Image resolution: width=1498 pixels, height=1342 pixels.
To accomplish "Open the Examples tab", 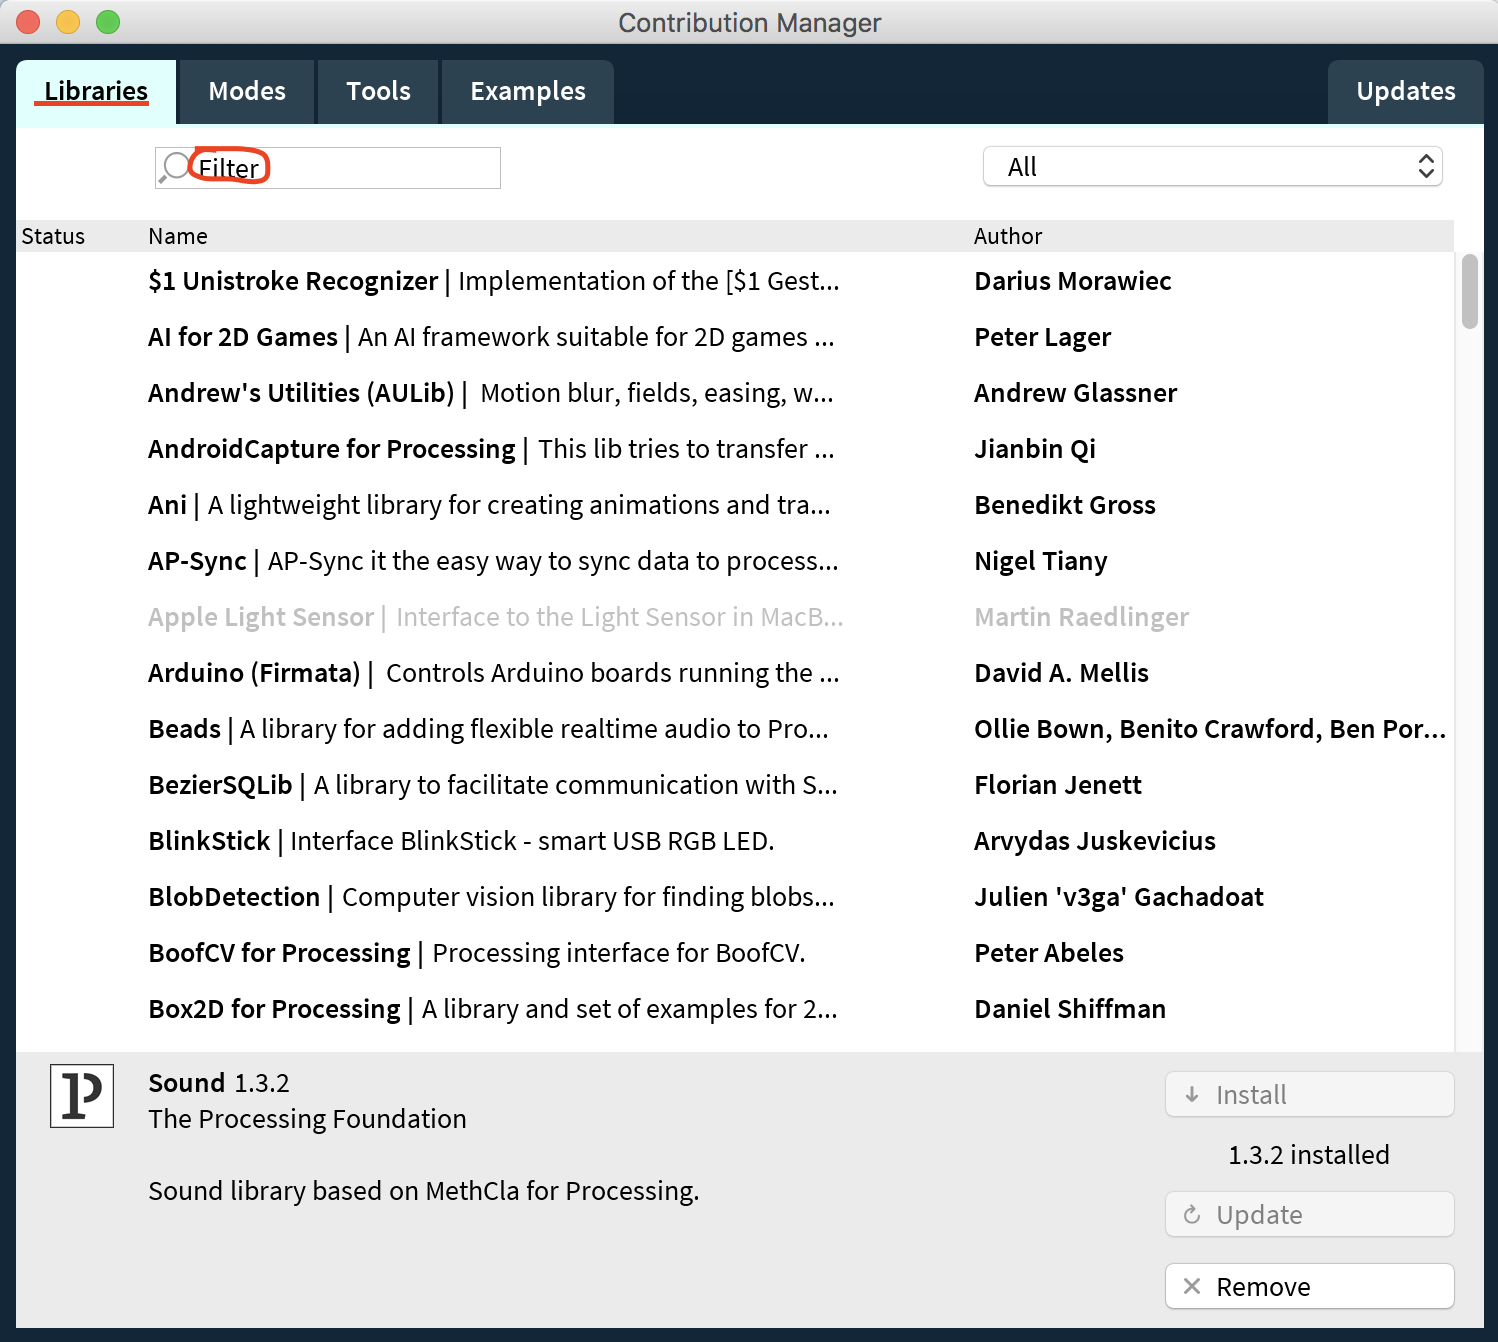I will 528,91.
